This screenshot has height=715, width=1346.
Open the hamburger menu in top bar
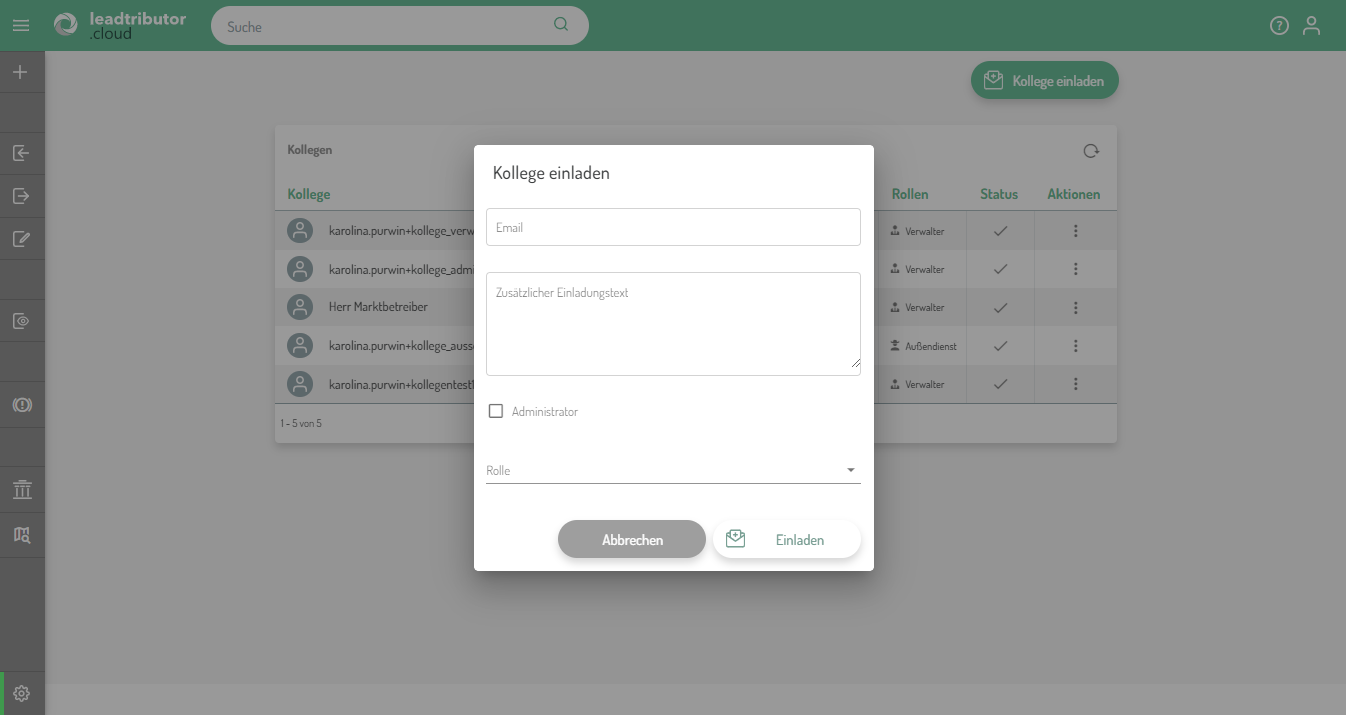[x=21, y=26]
